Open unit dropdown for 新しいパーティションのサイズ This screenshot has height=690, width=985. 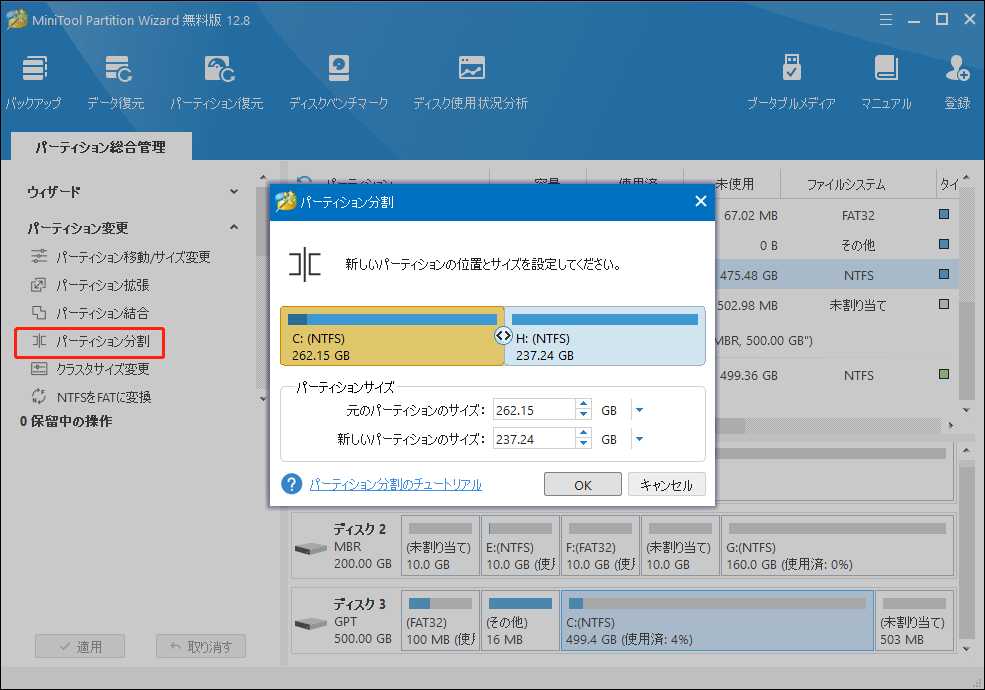(x=639, y=439)
